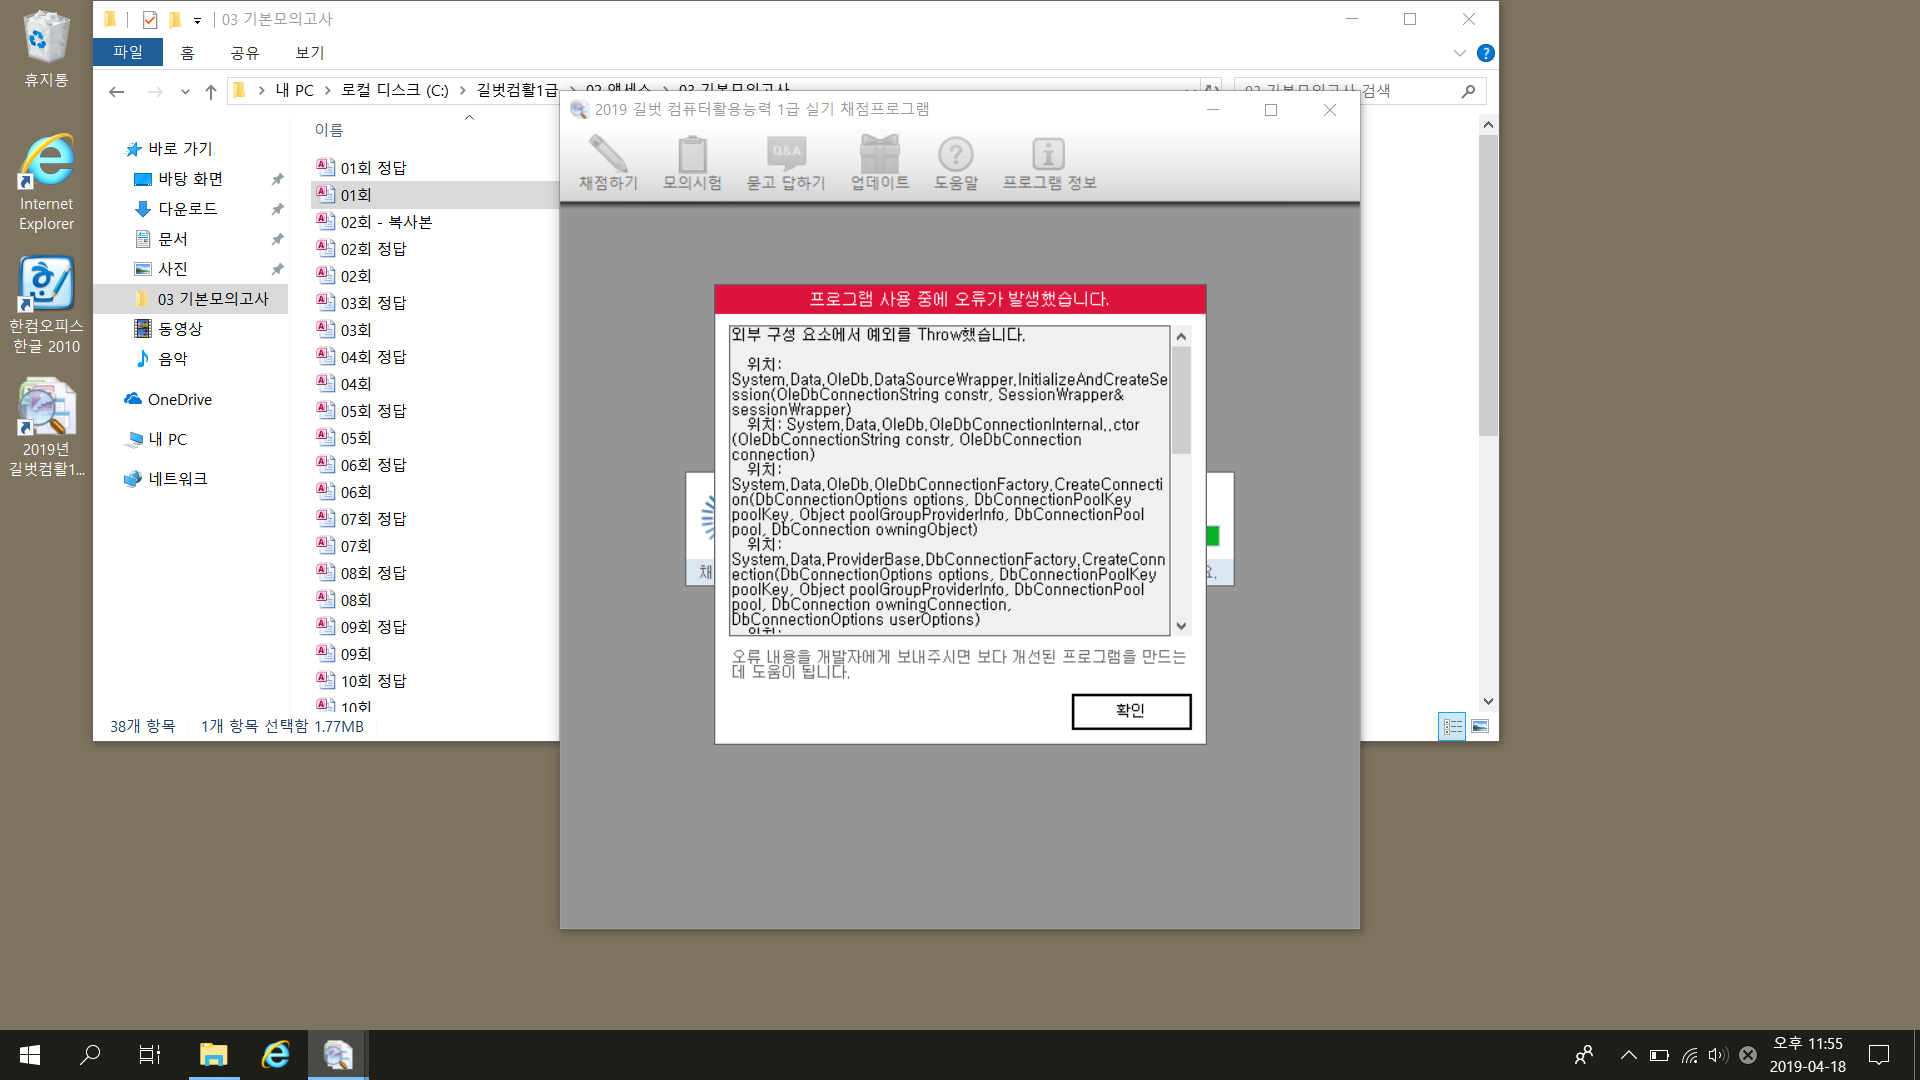Select OneDrive in navigation pane
Image resolution: width=1920 pixels, height=1080 pixels.
[x=179, y=399]
